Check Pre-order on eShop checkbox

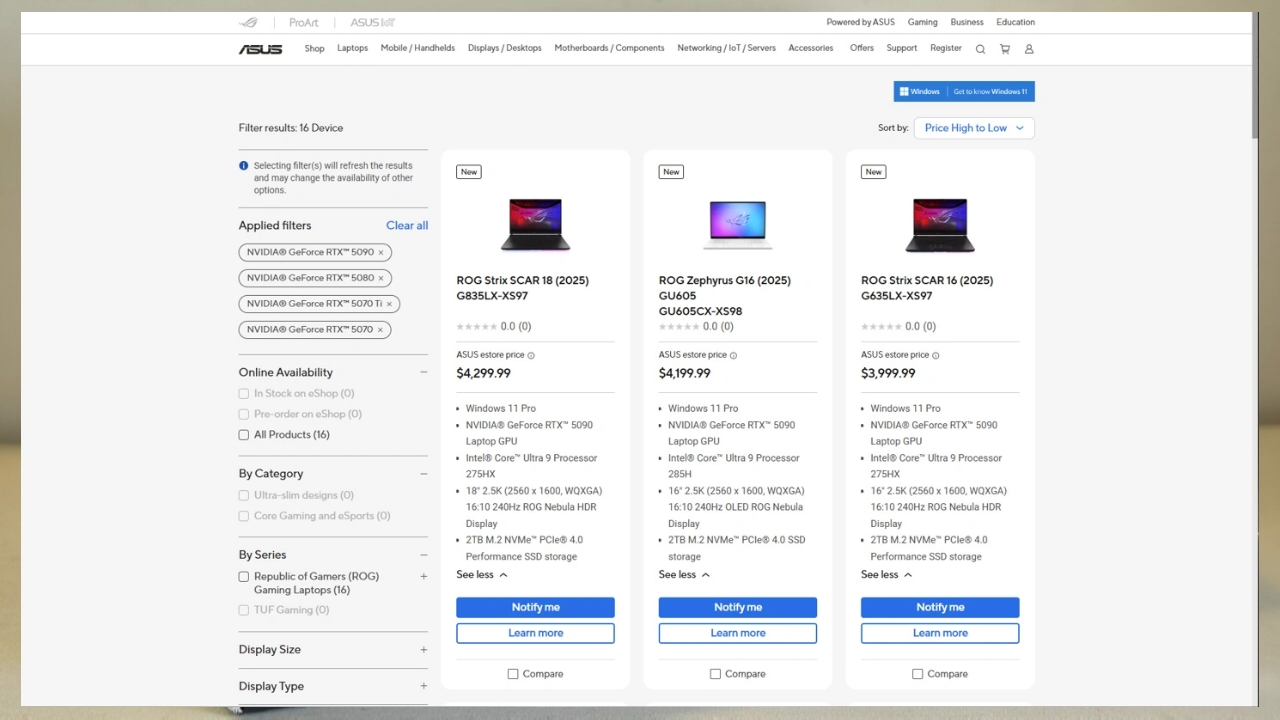pyautogui.click(x=243, y=414)
